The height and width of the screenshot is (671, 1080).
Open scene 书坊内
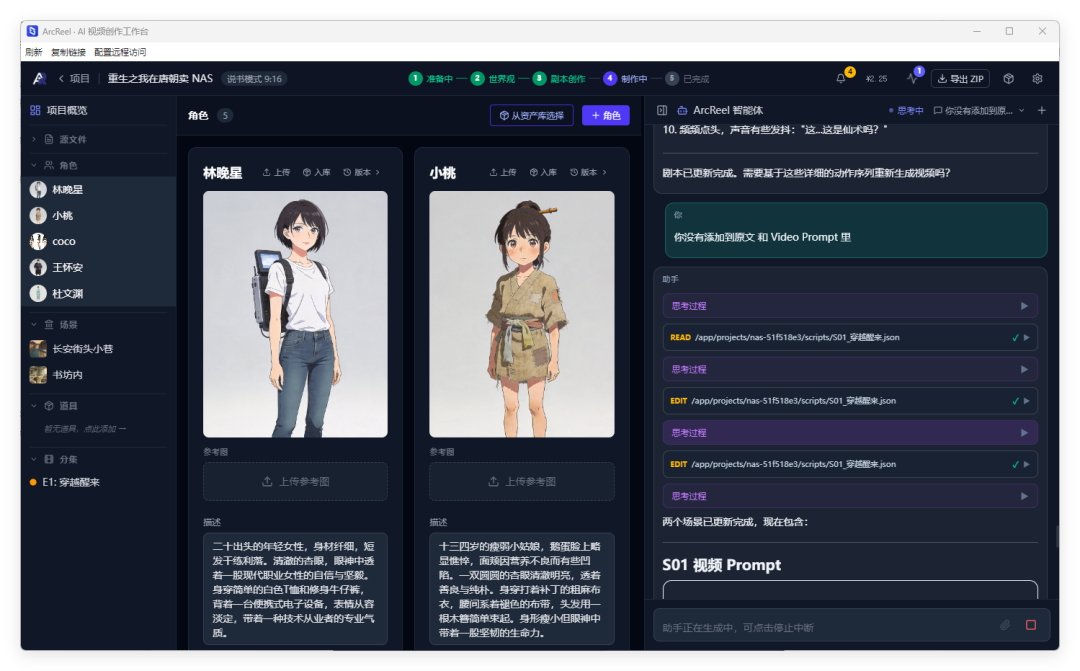[98, 375]
